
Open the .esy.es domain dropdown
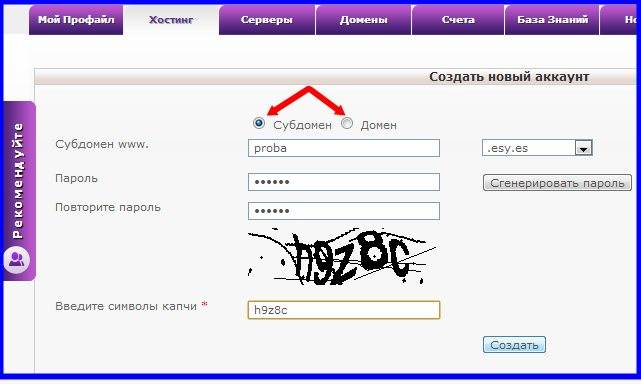pos(537,148)
